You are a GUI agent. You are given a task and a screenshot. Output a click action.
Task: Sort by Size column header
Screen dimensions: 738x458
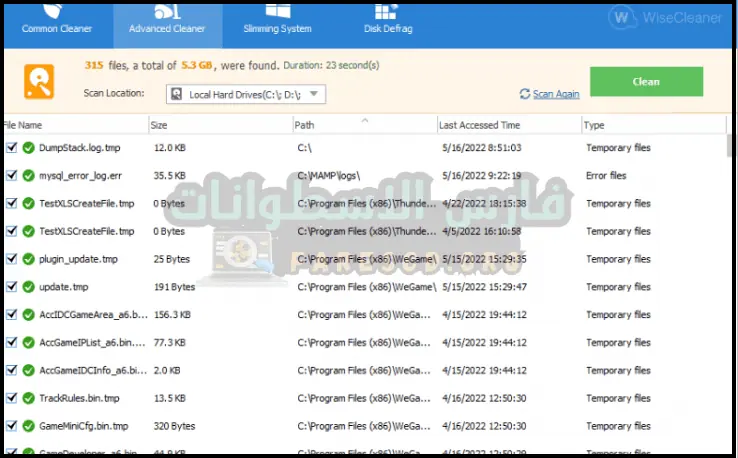pyautogui.click(x=221, y=125)
